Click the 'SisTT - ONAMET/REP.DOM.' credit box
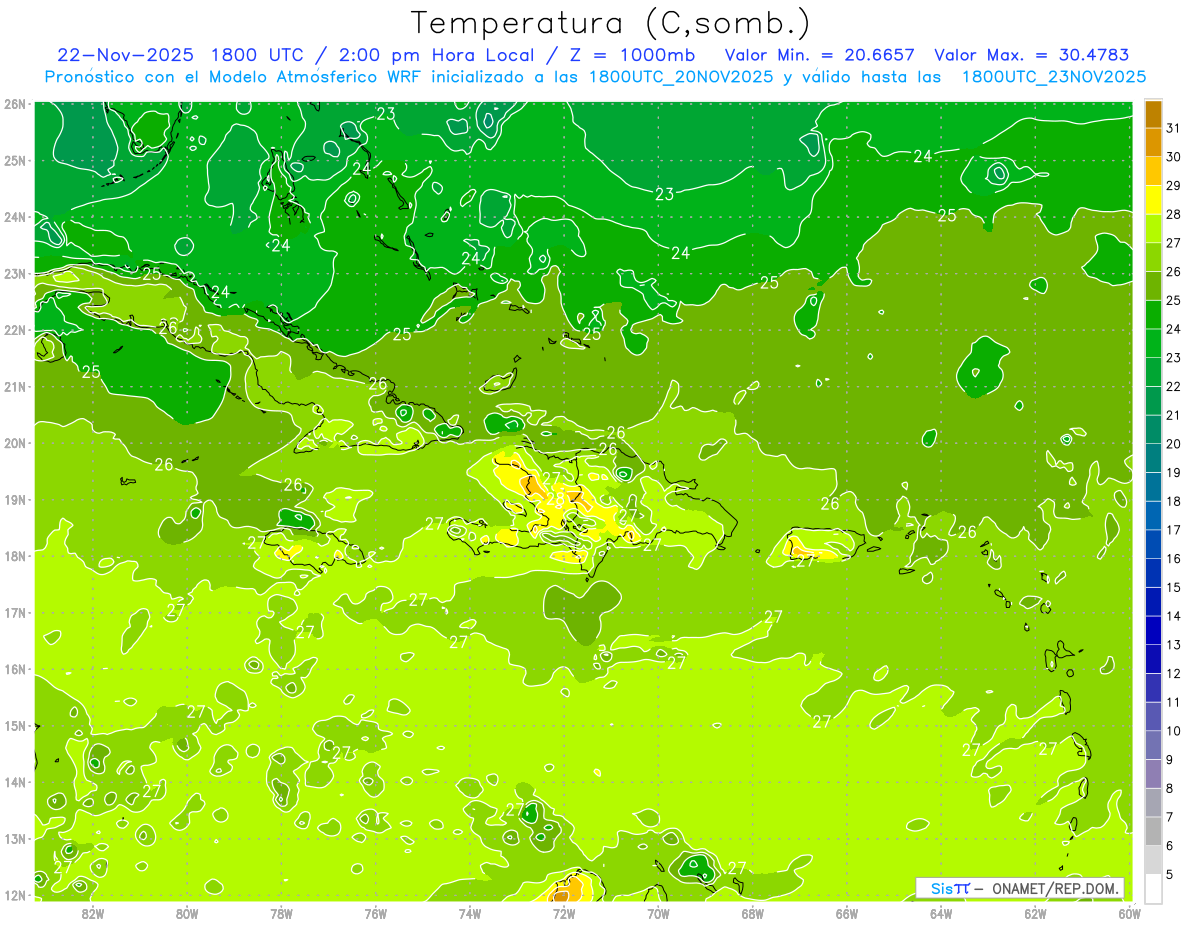Image resolution: width=1200 pixels, height=927 pixels. pyautogui.click(x=1020, y=888)
